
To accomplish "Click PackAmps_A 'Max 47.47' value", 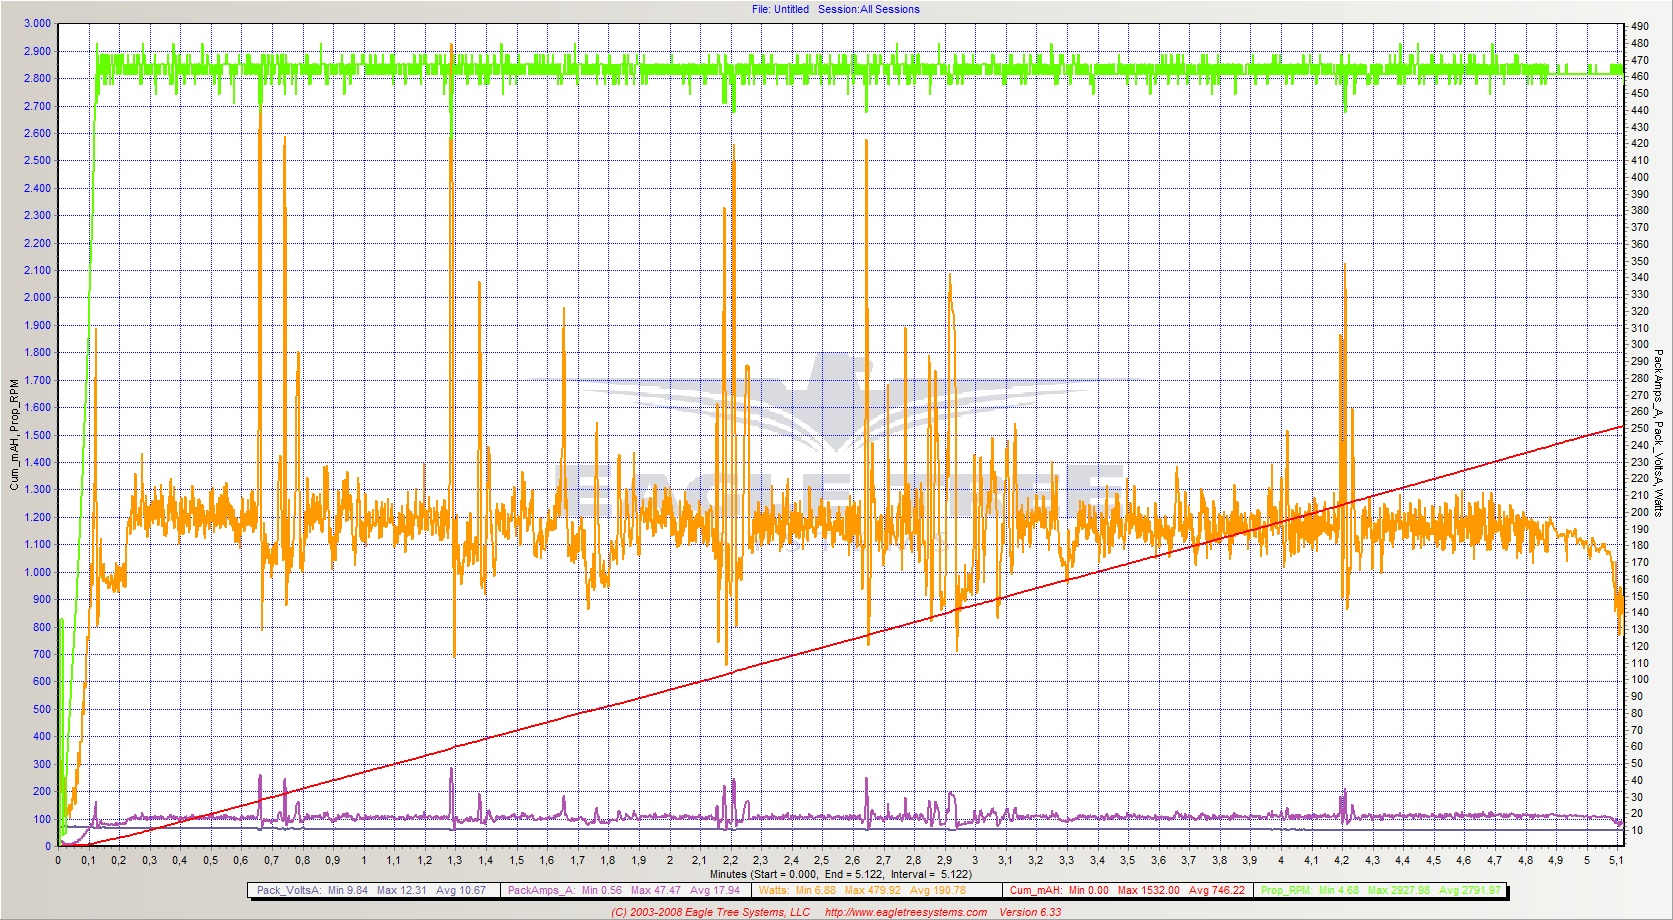I will 656,890.
